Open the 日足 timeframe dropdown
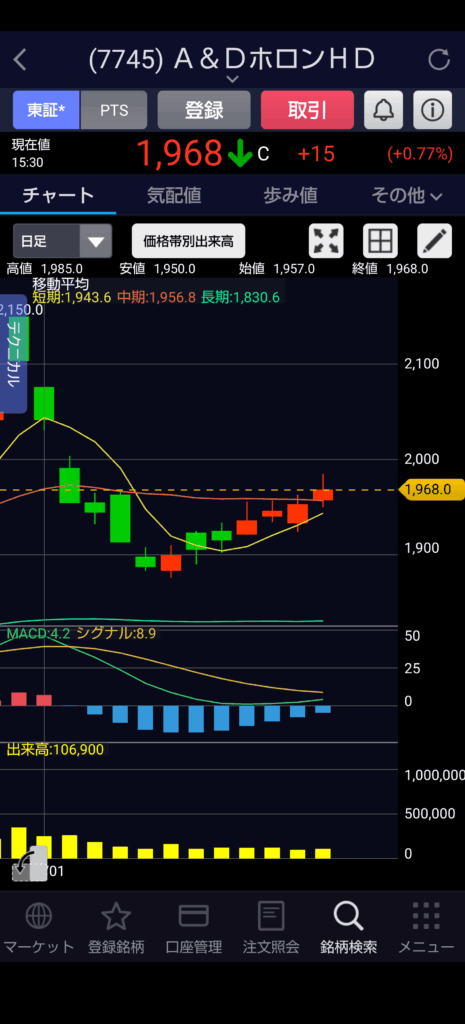The width and height of the screenshot is (465, 1024). [63, 241]
